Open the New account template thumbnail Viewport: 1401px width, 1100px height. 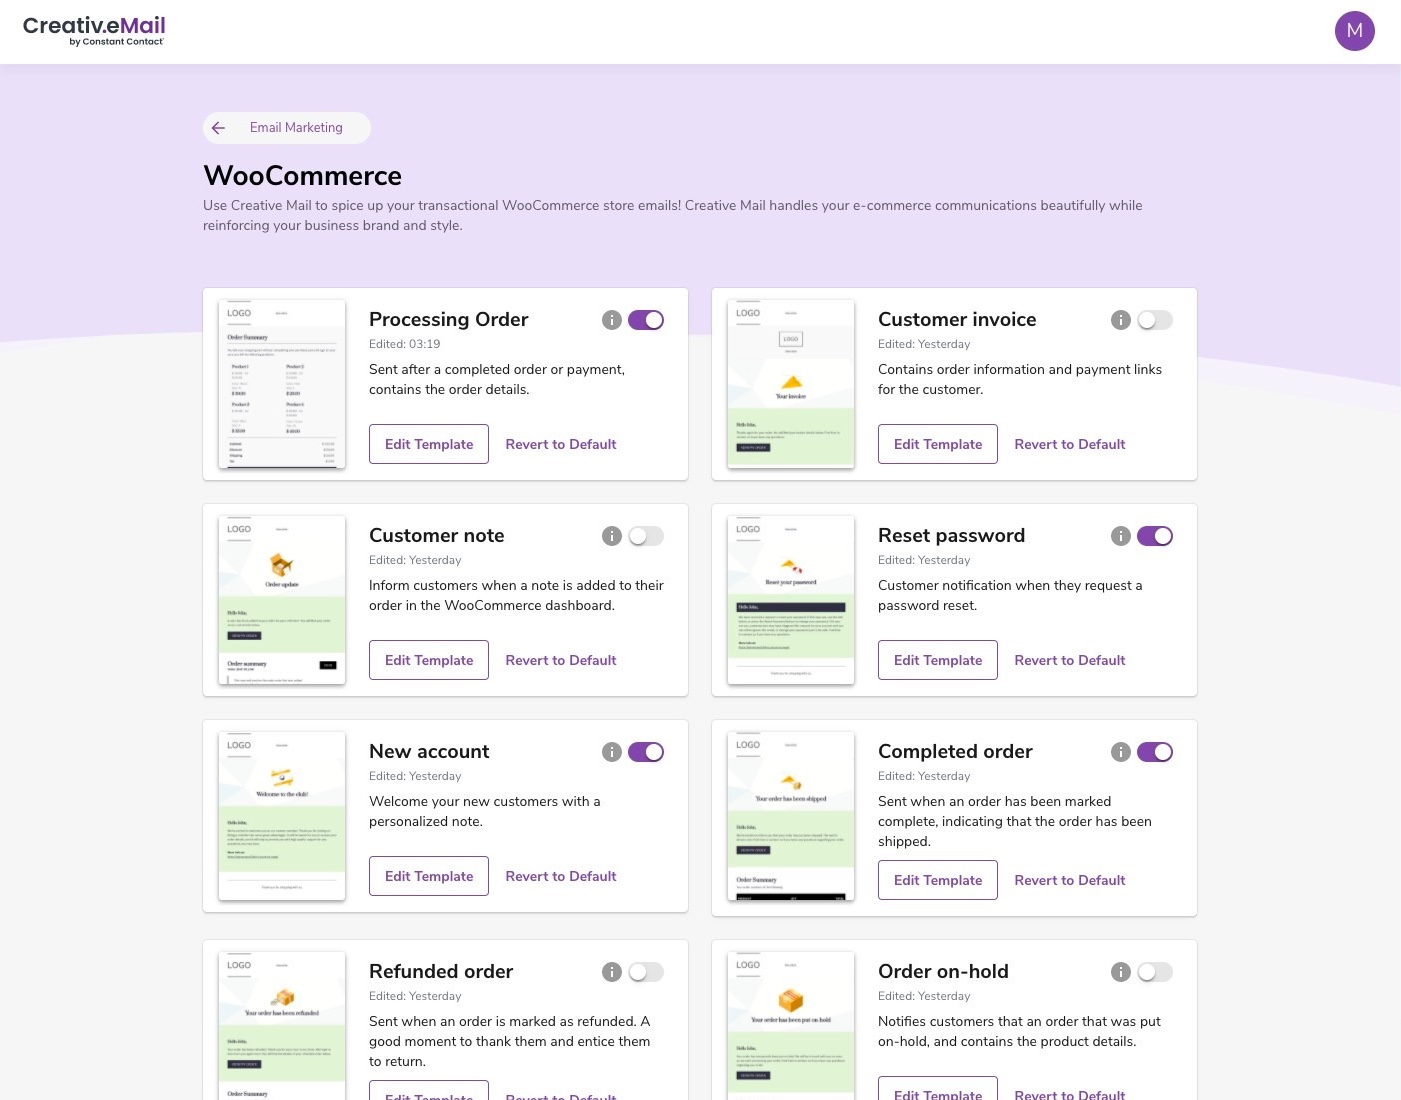(282, 816)
